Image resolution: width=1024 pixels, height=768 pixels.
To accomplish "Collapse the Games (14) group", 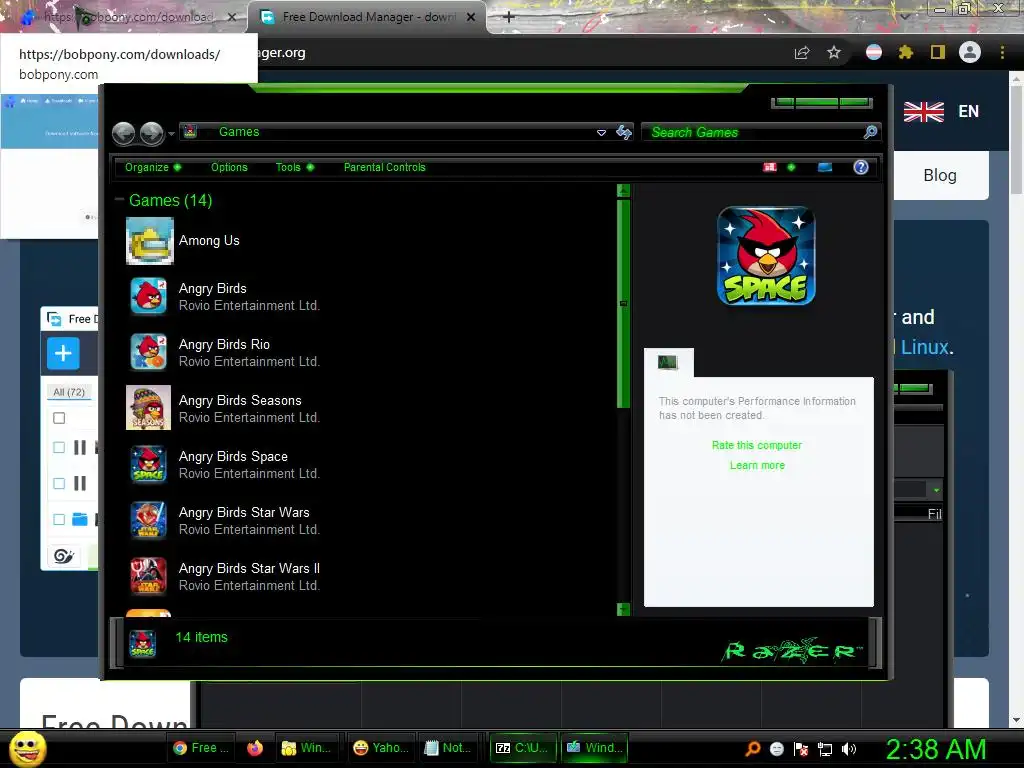I will tap(119, 199).
